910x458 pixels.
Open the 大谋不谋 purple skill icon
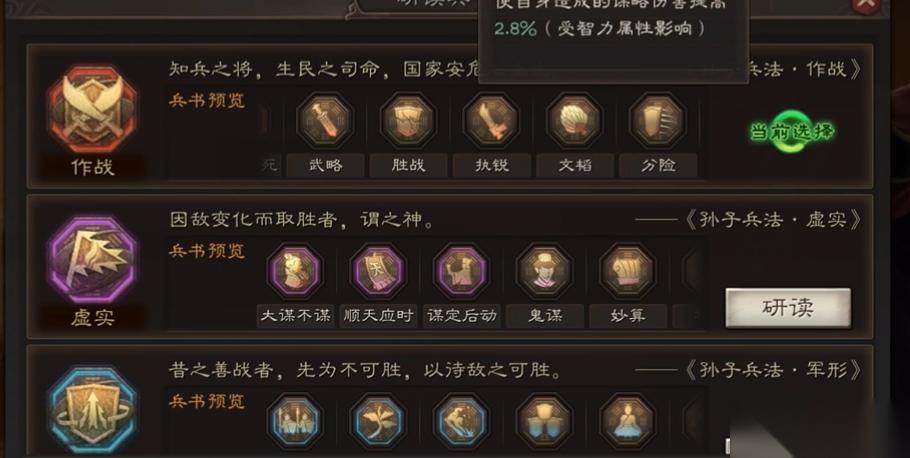pos(295,271)
